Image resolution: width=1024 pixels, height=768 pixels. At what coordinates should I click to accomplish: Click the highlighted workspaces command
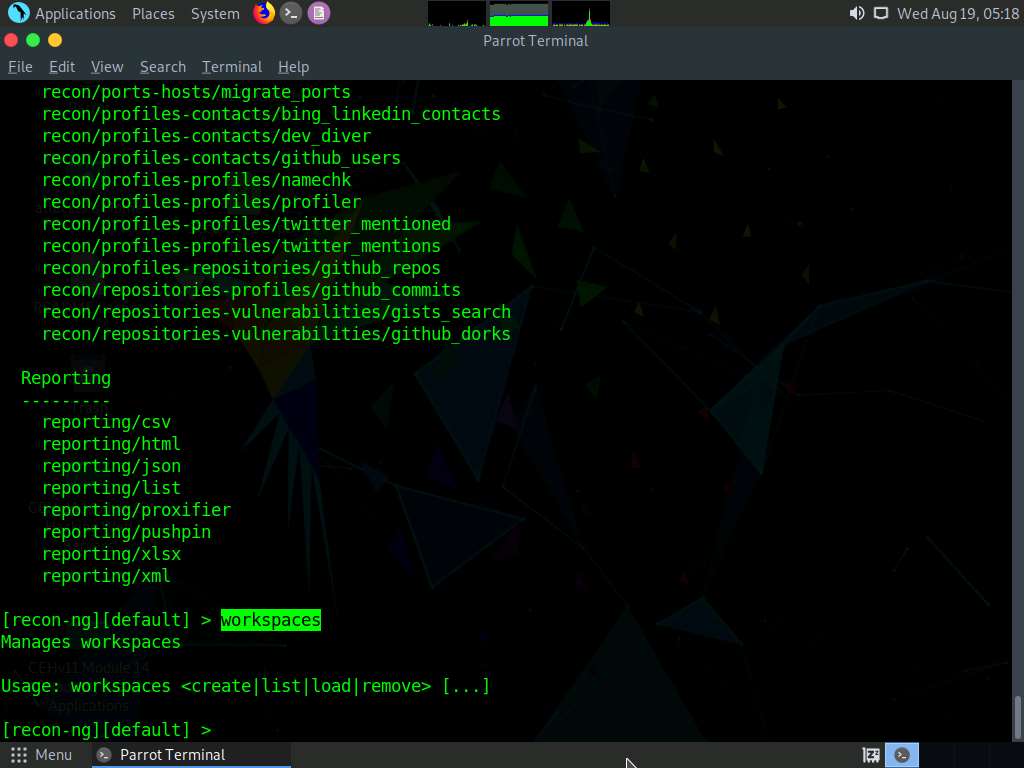tap(271, 620)
